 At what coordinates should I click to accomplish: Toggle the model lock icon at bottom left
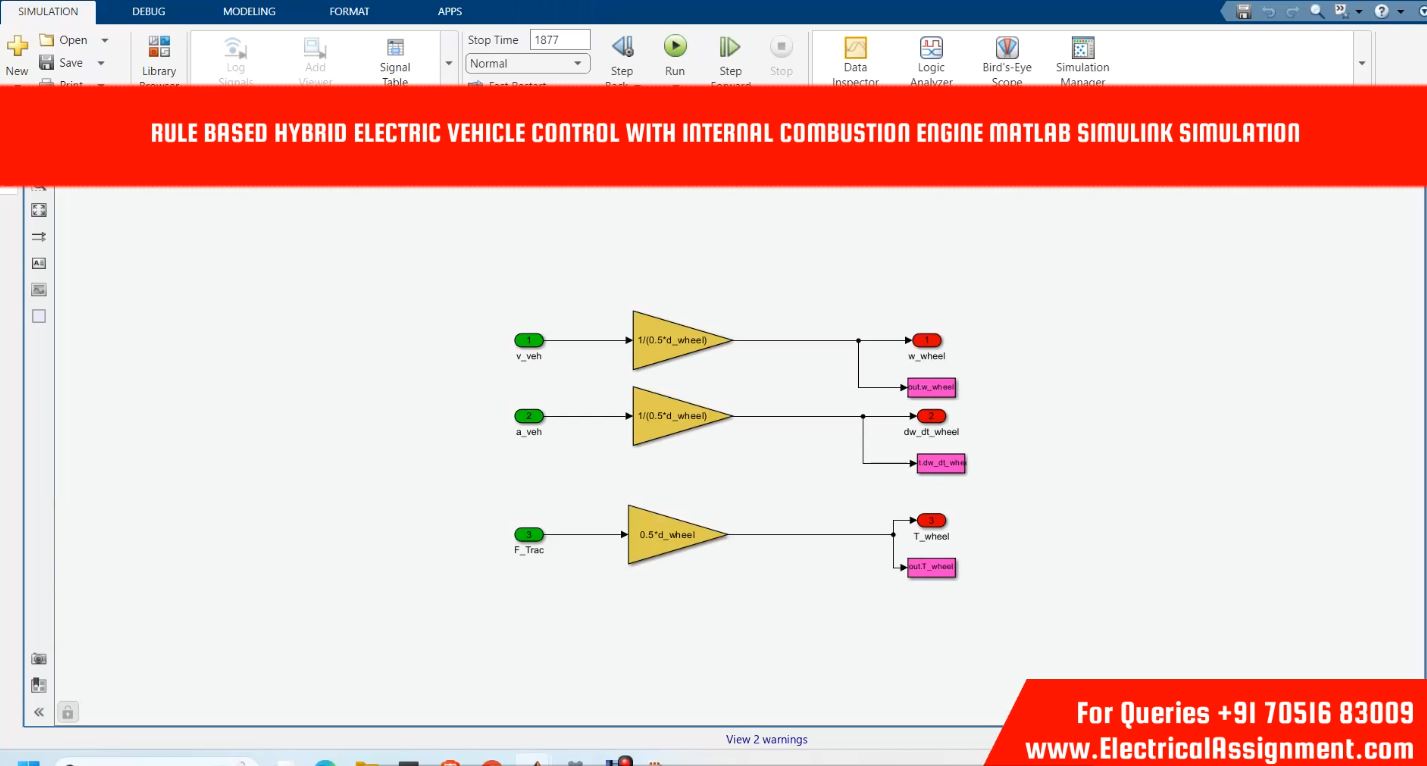coord(67,712)
